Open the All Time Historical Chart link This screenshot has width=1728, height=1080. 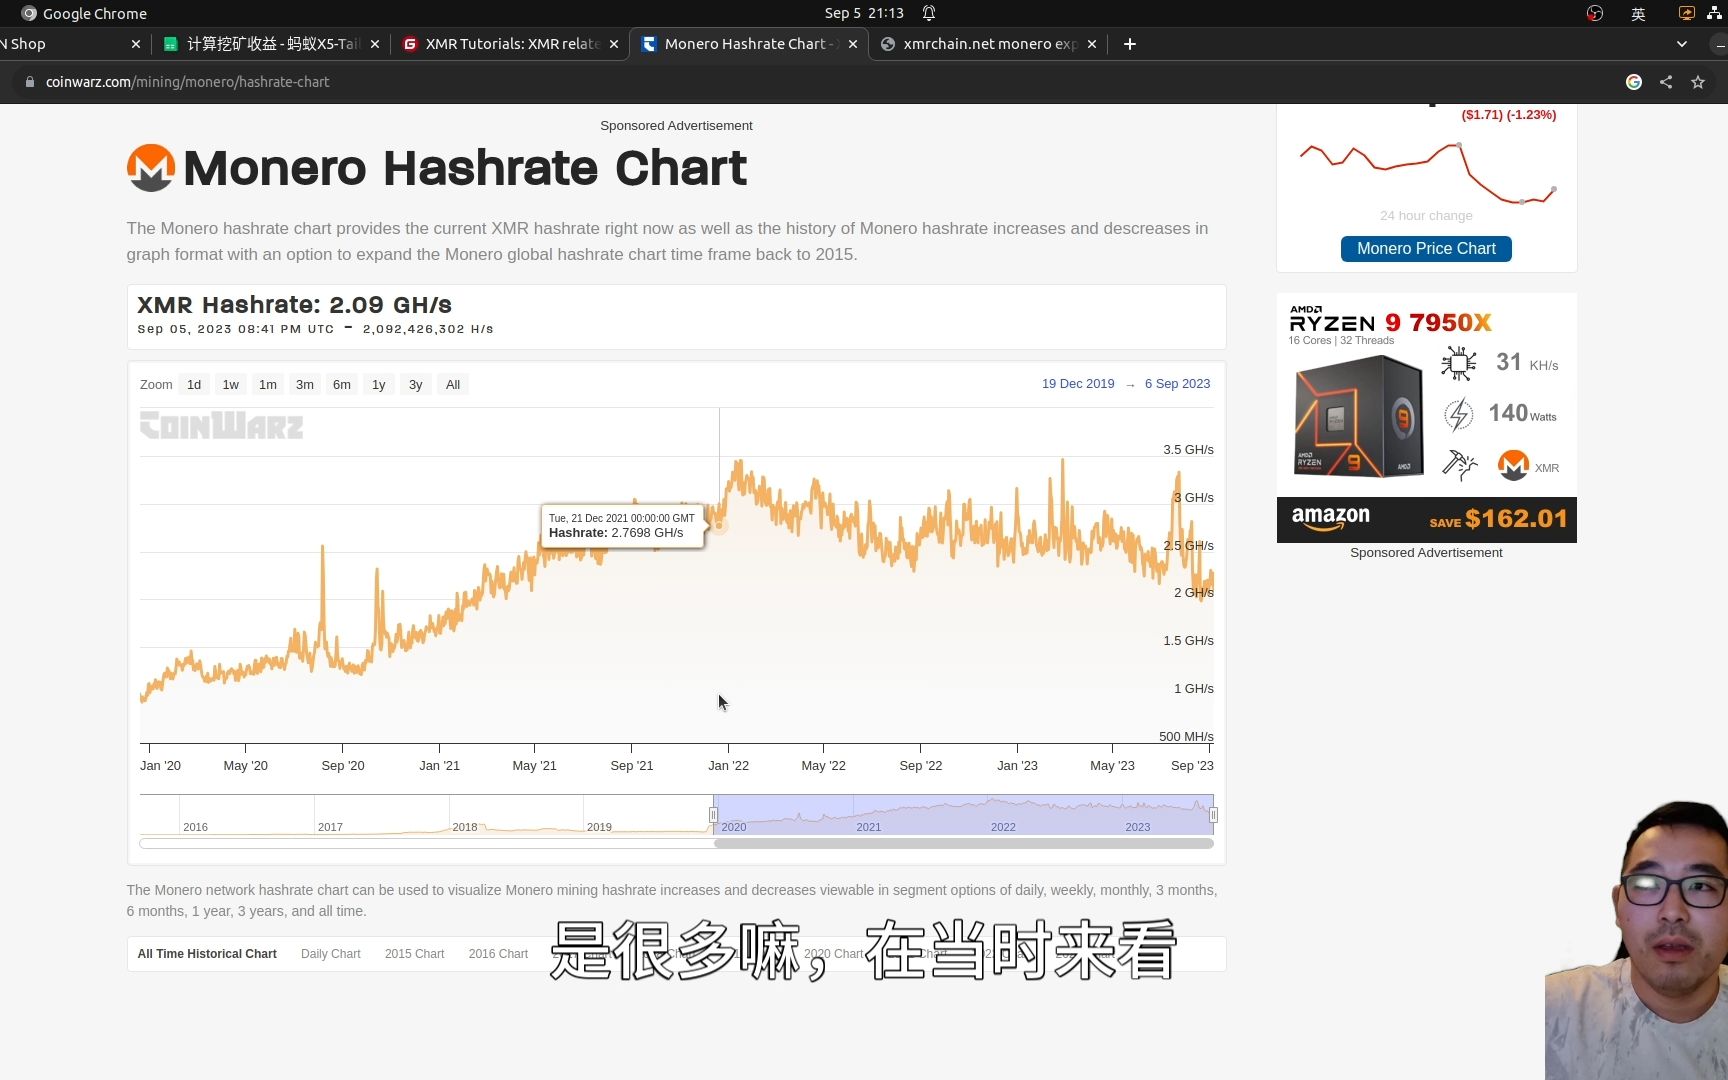point(207,954)
